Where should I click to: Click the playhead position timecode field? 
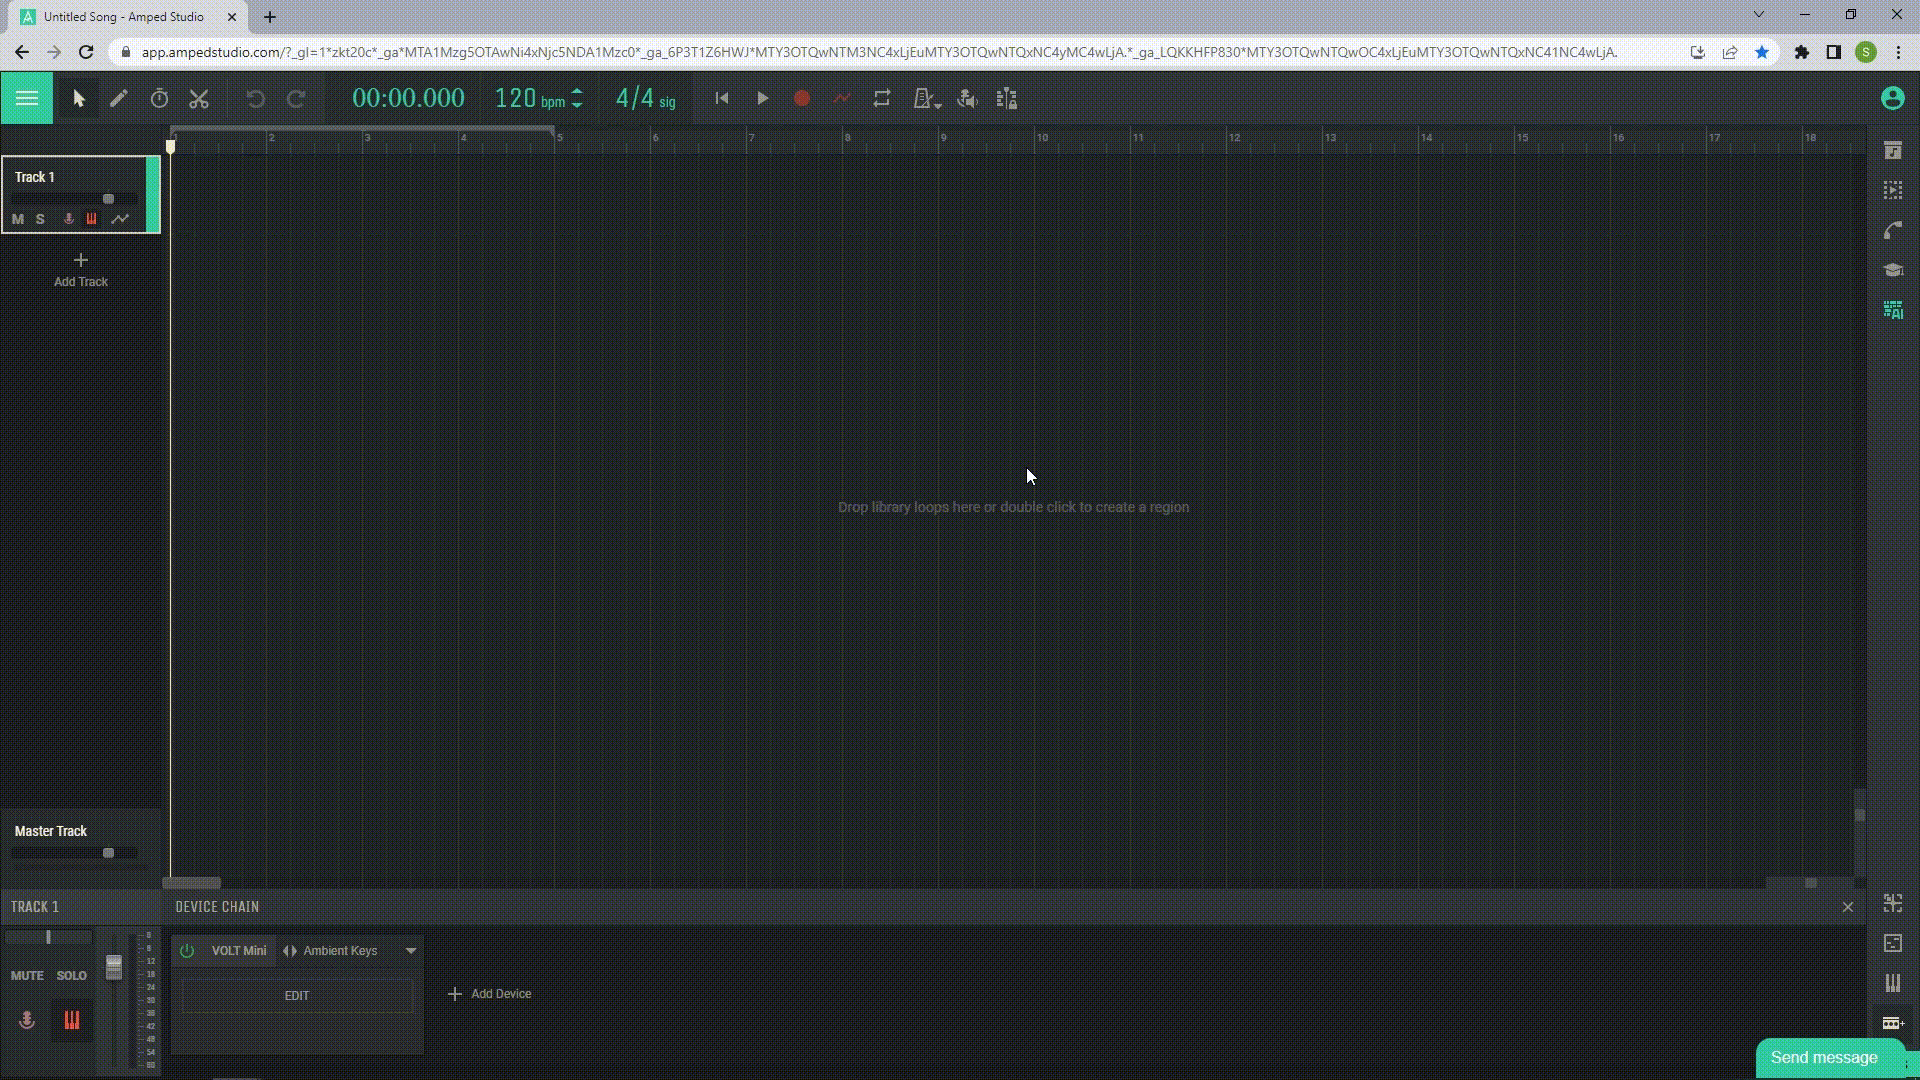(407, 99)
